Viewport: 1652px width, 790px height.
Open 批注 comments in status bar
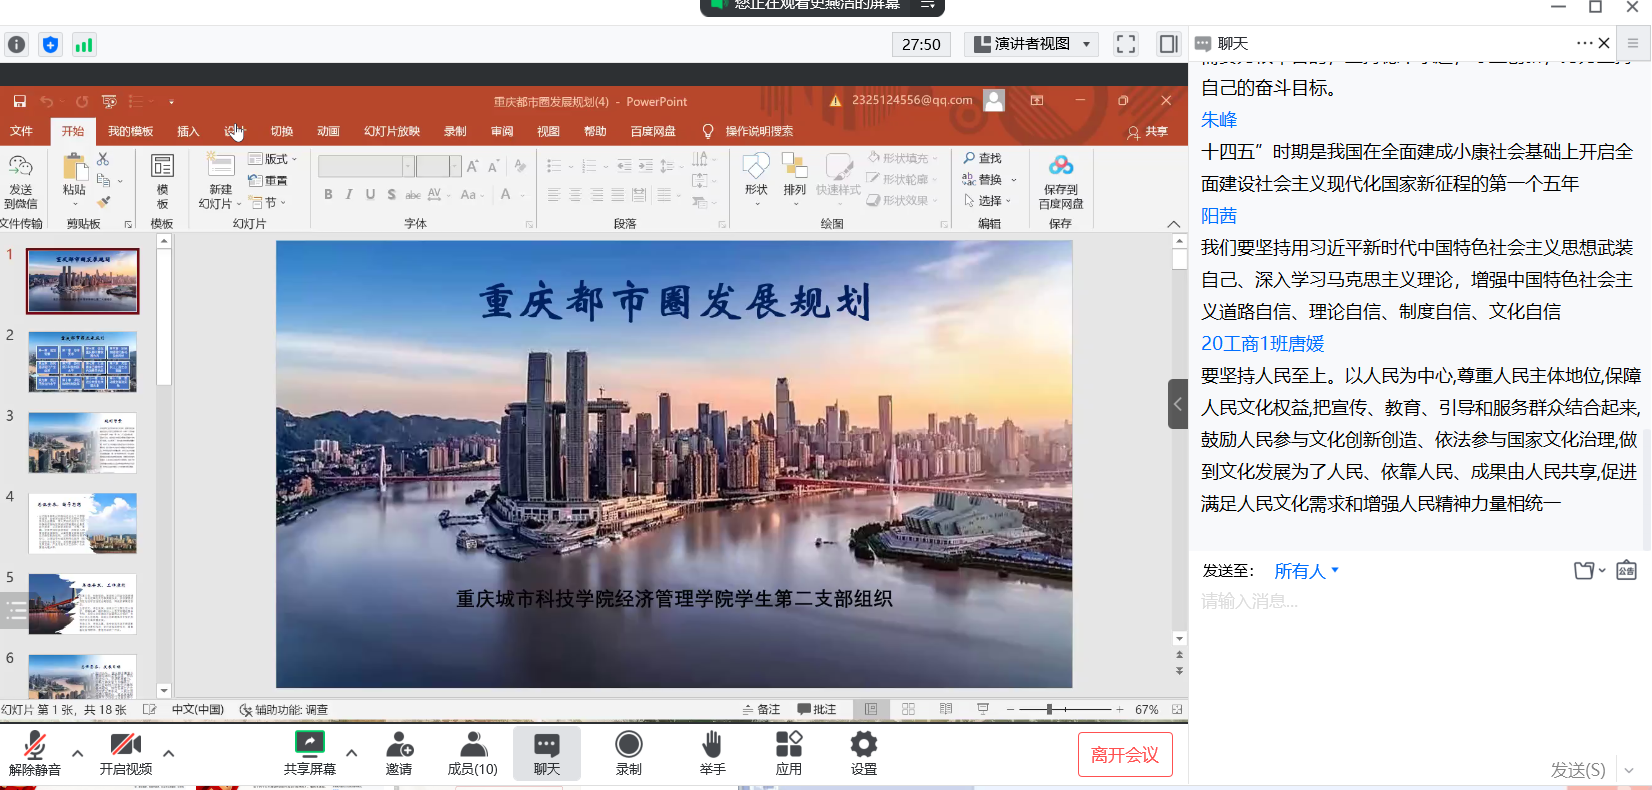(817, 709)
